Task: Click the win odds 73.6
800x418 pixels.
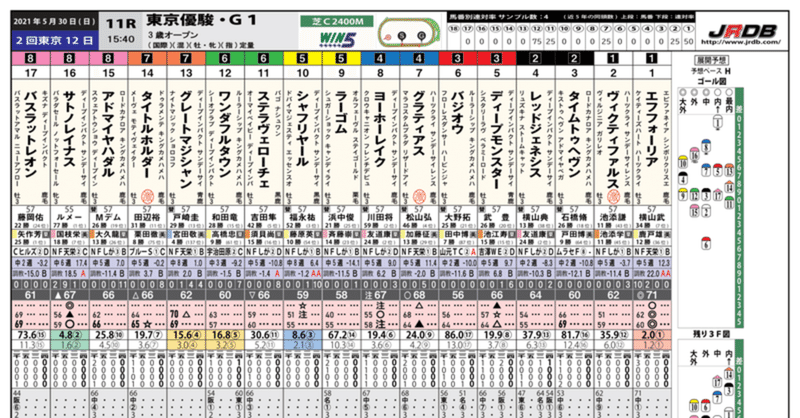Action: (26, 335)
